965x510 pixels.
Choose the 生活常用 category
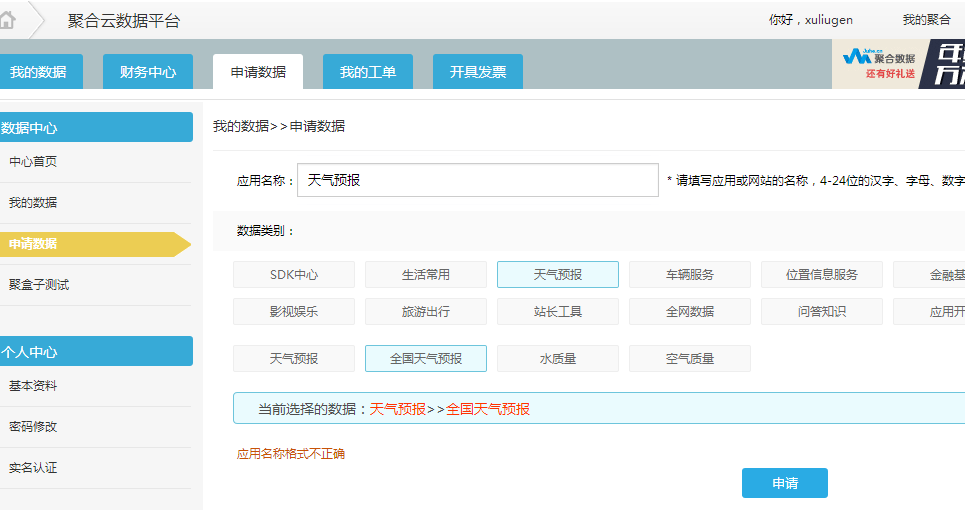(426, 275)
